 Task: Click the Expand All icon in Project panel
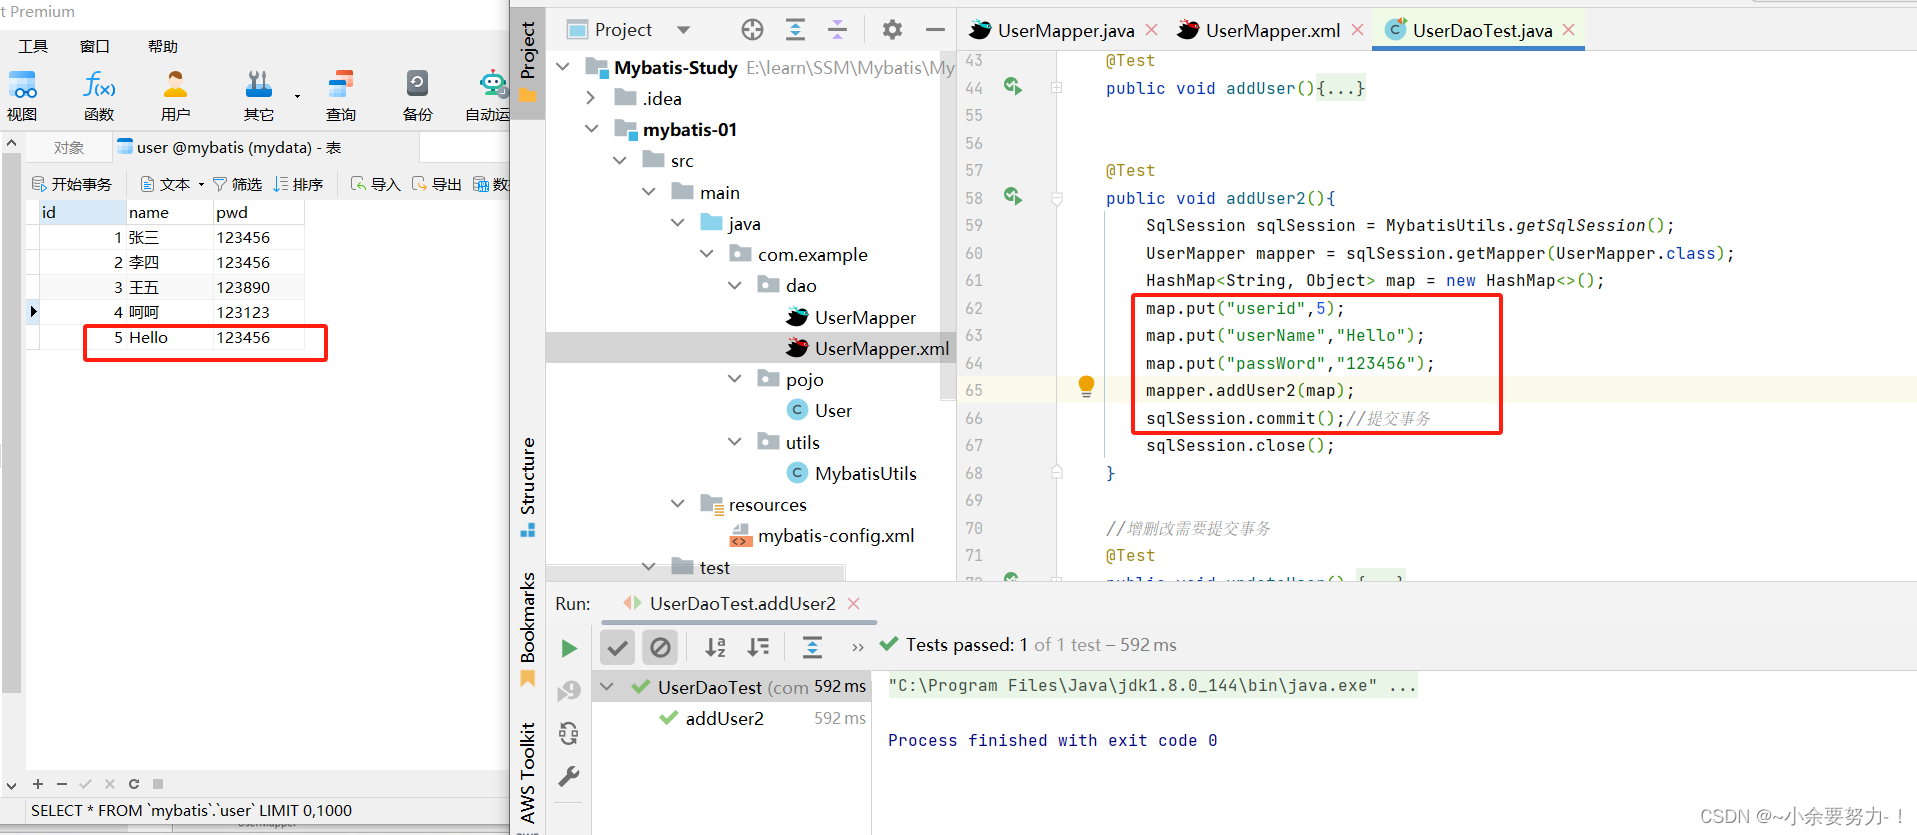tap(795, 30)
